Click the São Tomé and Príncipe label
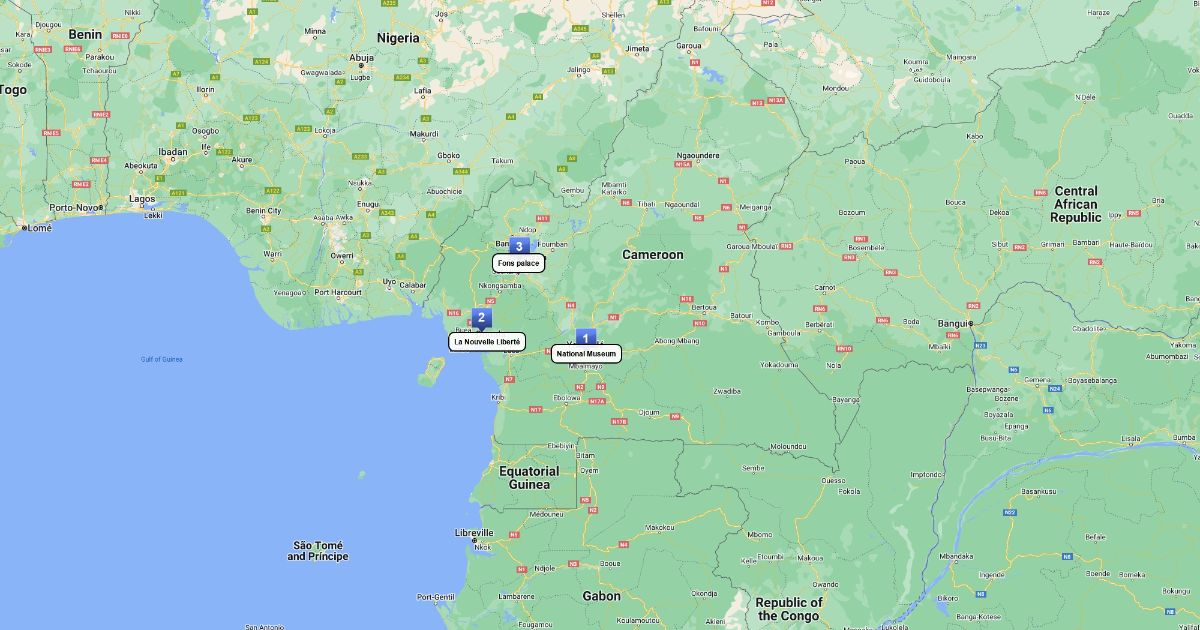Image resolution: width=1200 pixels, height=630 pixels. [x=318, y=551]
